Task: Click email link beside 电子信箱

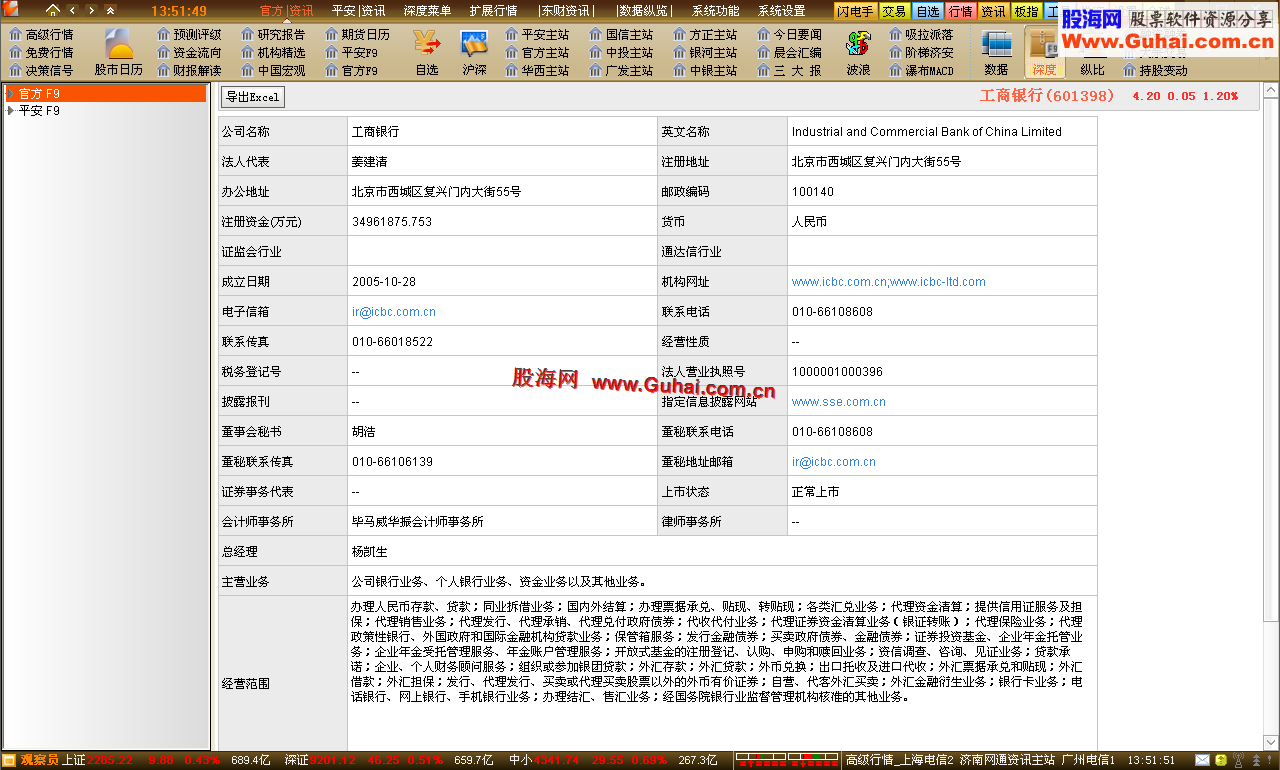Action: coord(393,312)
